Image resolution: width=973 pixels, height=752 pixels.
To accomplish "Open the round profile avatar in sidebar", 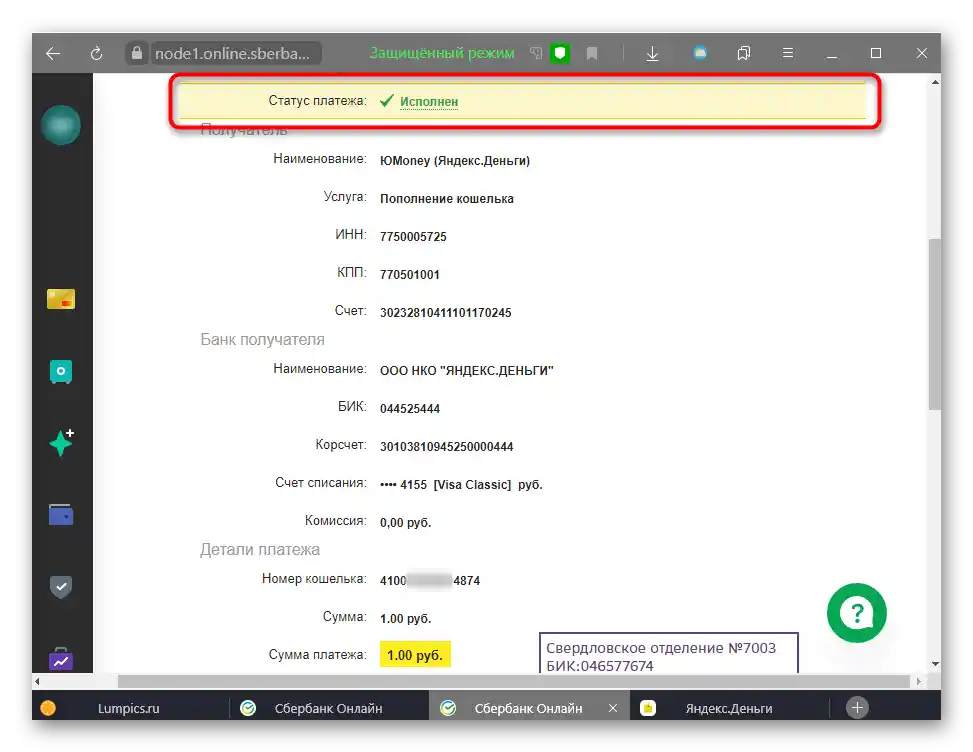I will click(61, 125).
